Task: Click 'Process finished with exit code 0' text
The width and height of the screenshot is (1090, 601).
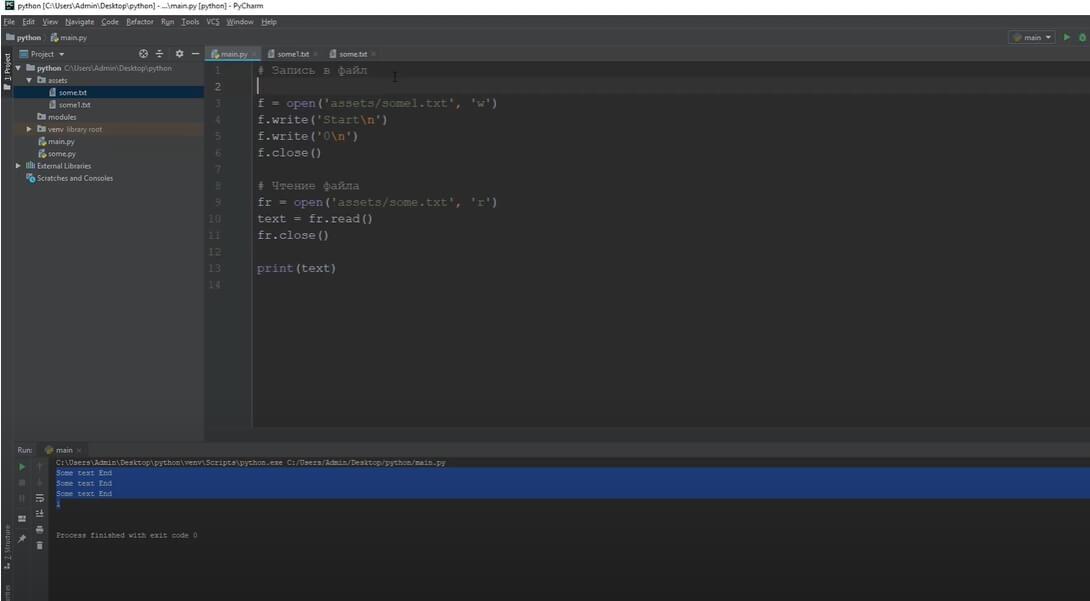Action: (127, 535)
